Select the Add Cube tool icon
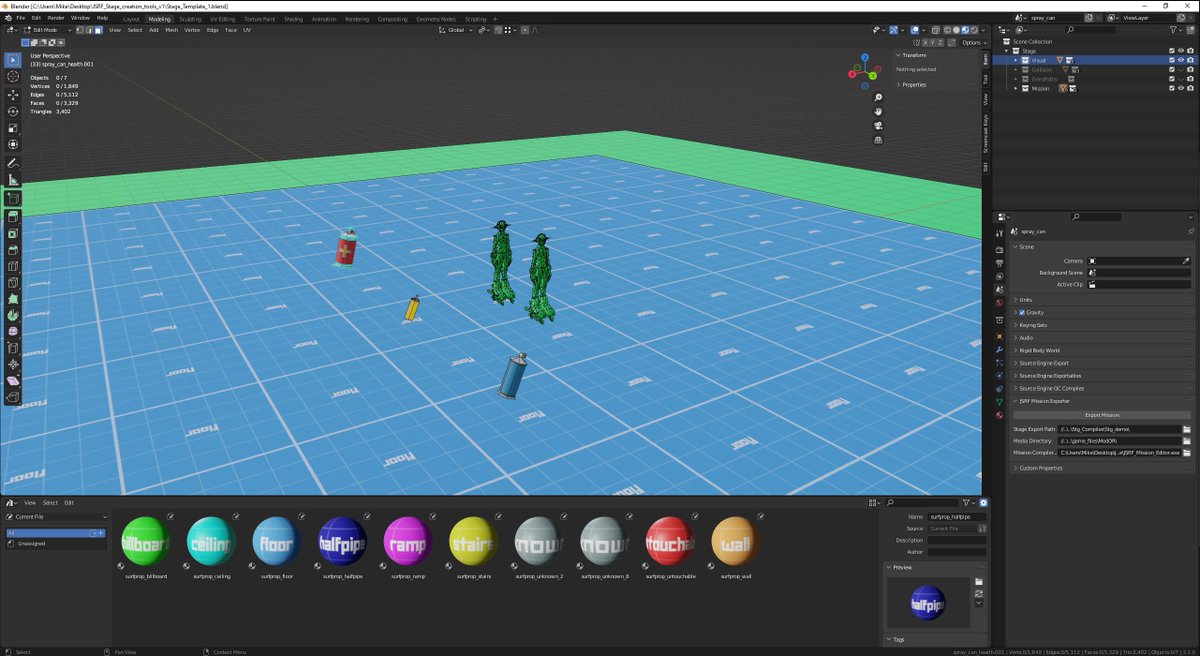Image resolution: width=1200 pixels, height=656 pixels. click(13, 198)
